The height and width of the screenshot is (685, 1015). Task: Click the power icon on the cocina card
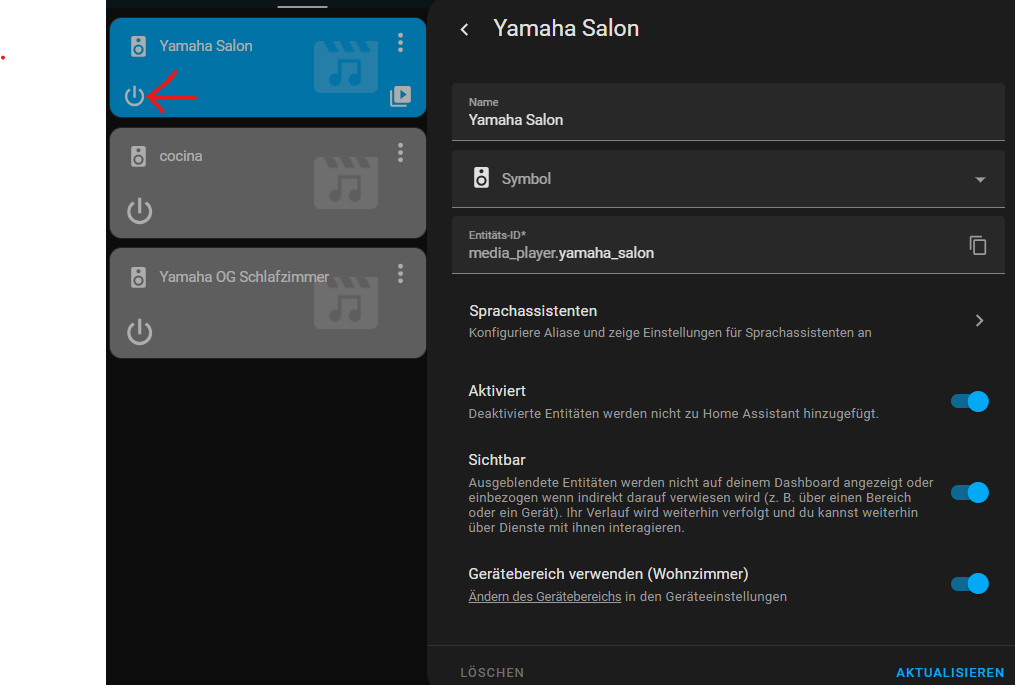tap(139, 211)
